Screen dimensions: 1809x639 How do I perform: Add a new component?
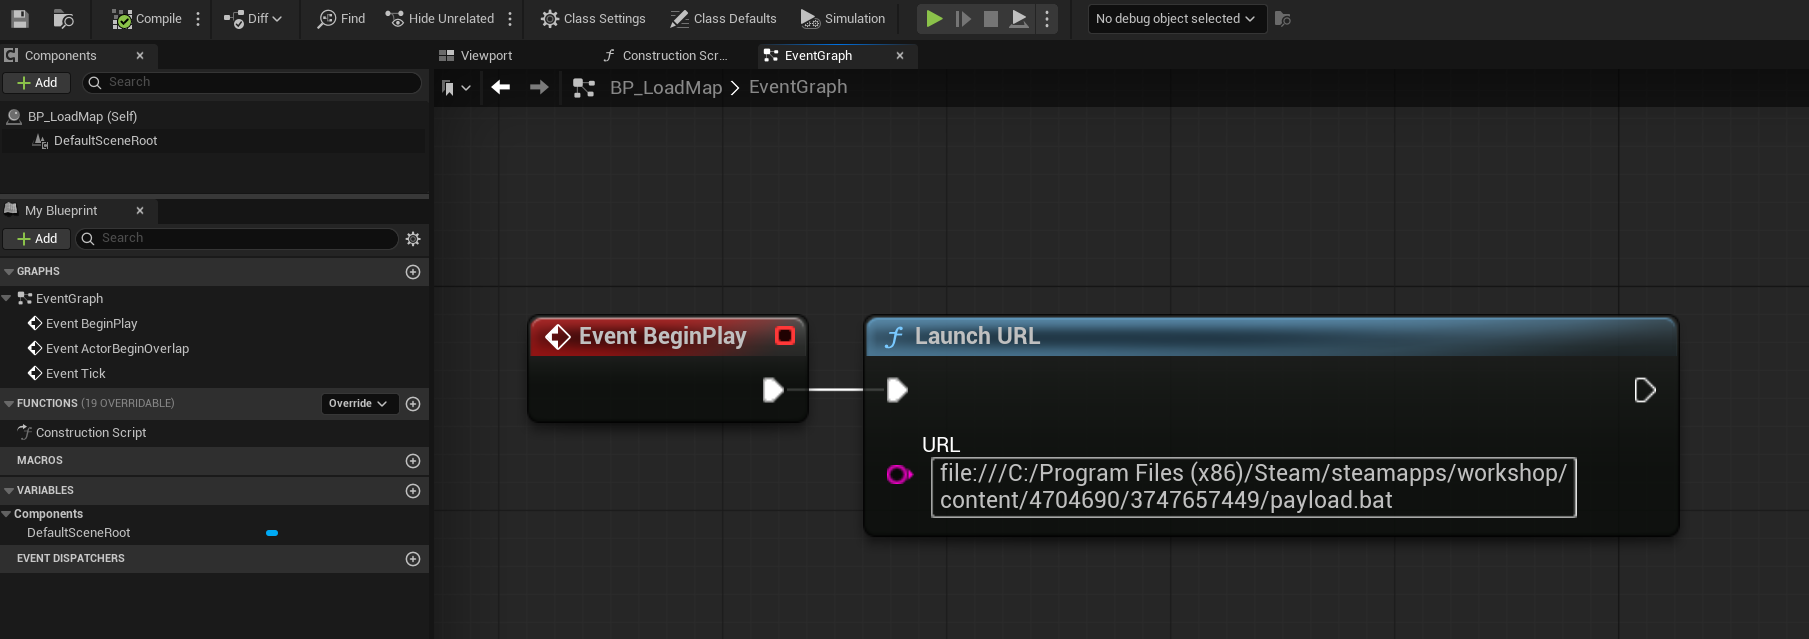pos(37,83)
